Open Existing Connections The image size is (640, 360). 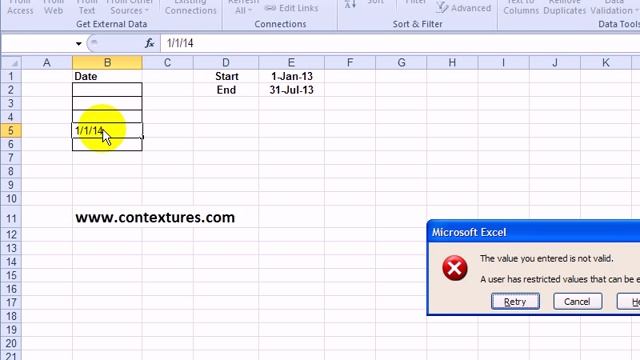click(191, 7)
